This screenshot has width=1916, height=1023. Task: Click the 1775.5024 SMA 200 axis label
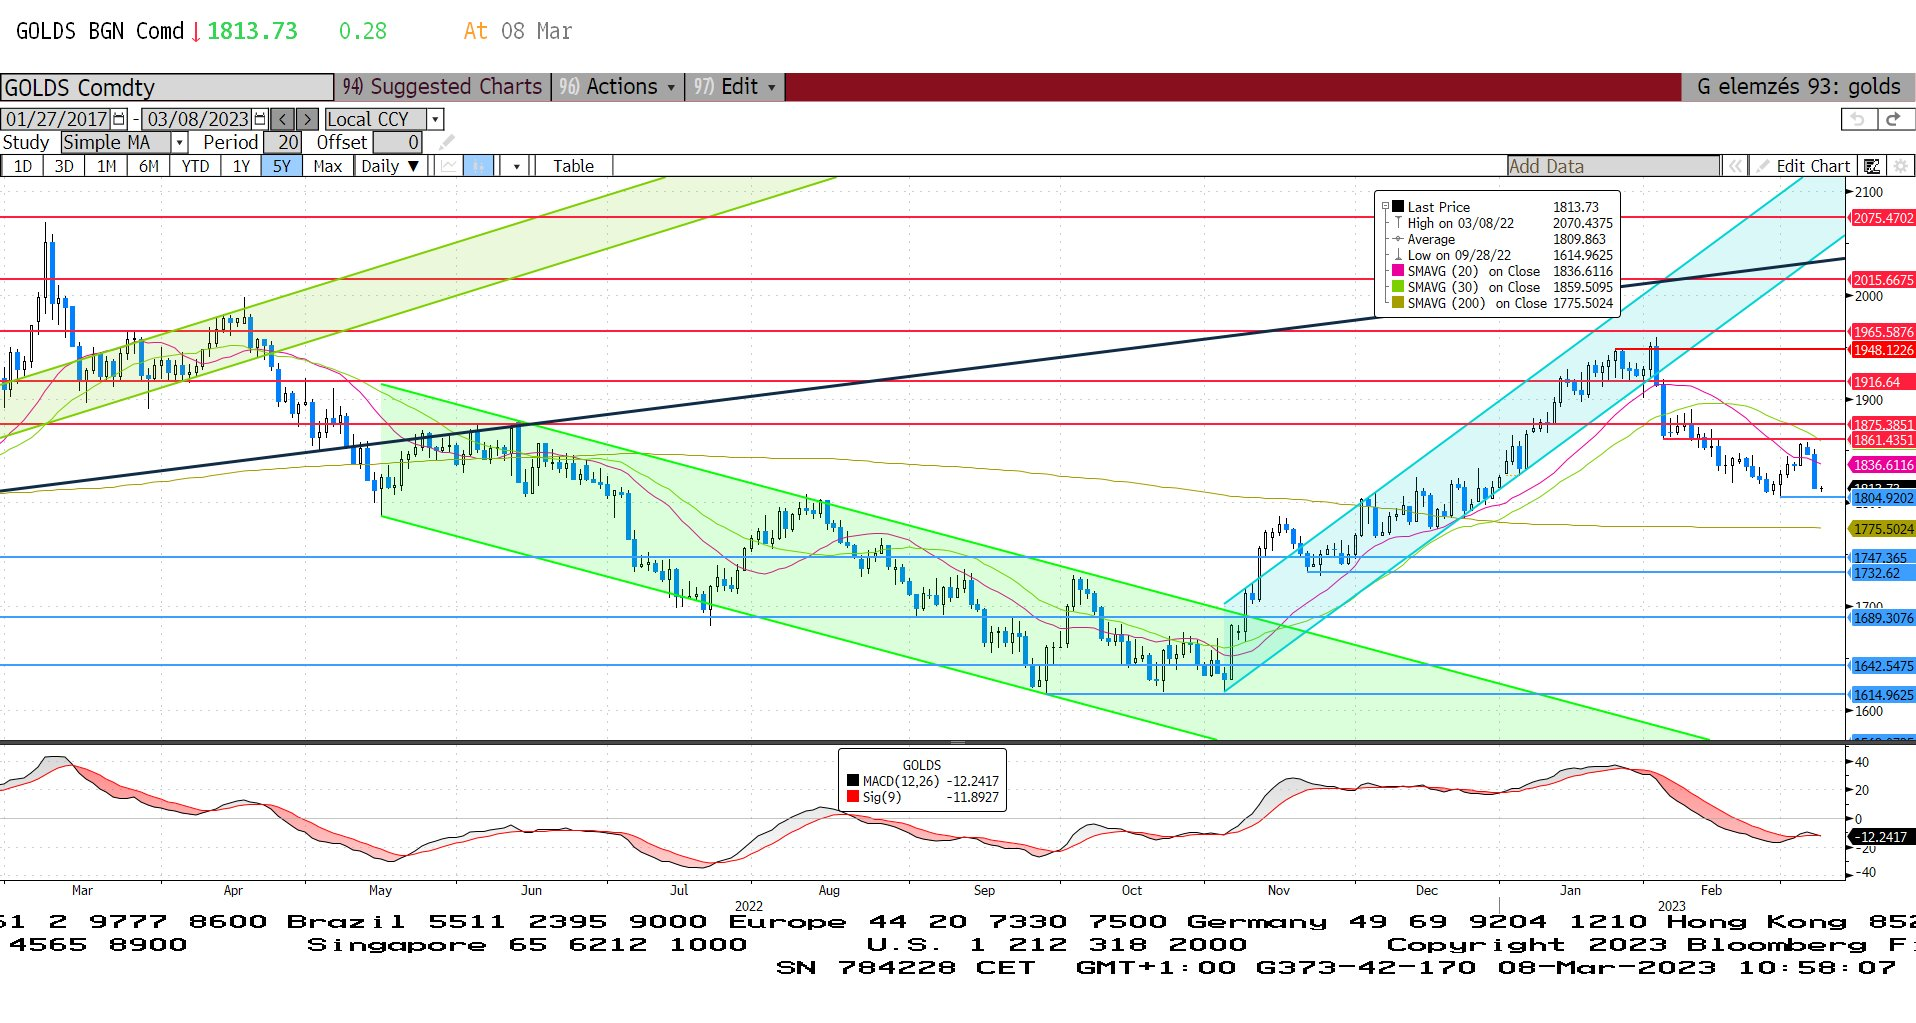point(1882,529)
